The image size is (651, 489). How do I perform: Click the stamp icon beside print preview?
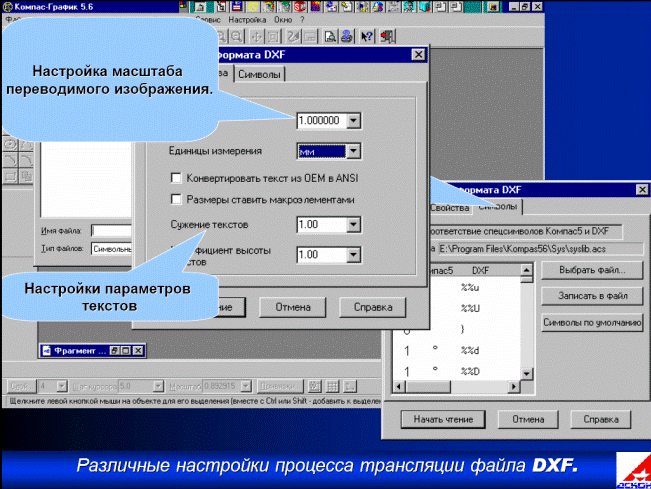coord(346,37)
